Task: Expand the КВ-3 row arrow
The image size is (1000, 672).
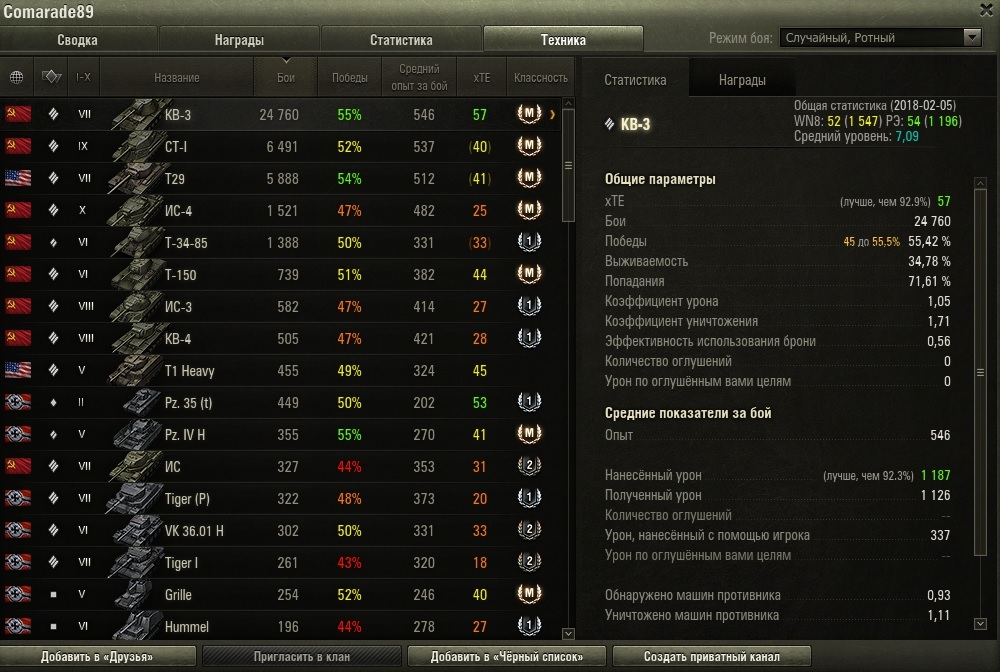Action: (x=552, y=115)
